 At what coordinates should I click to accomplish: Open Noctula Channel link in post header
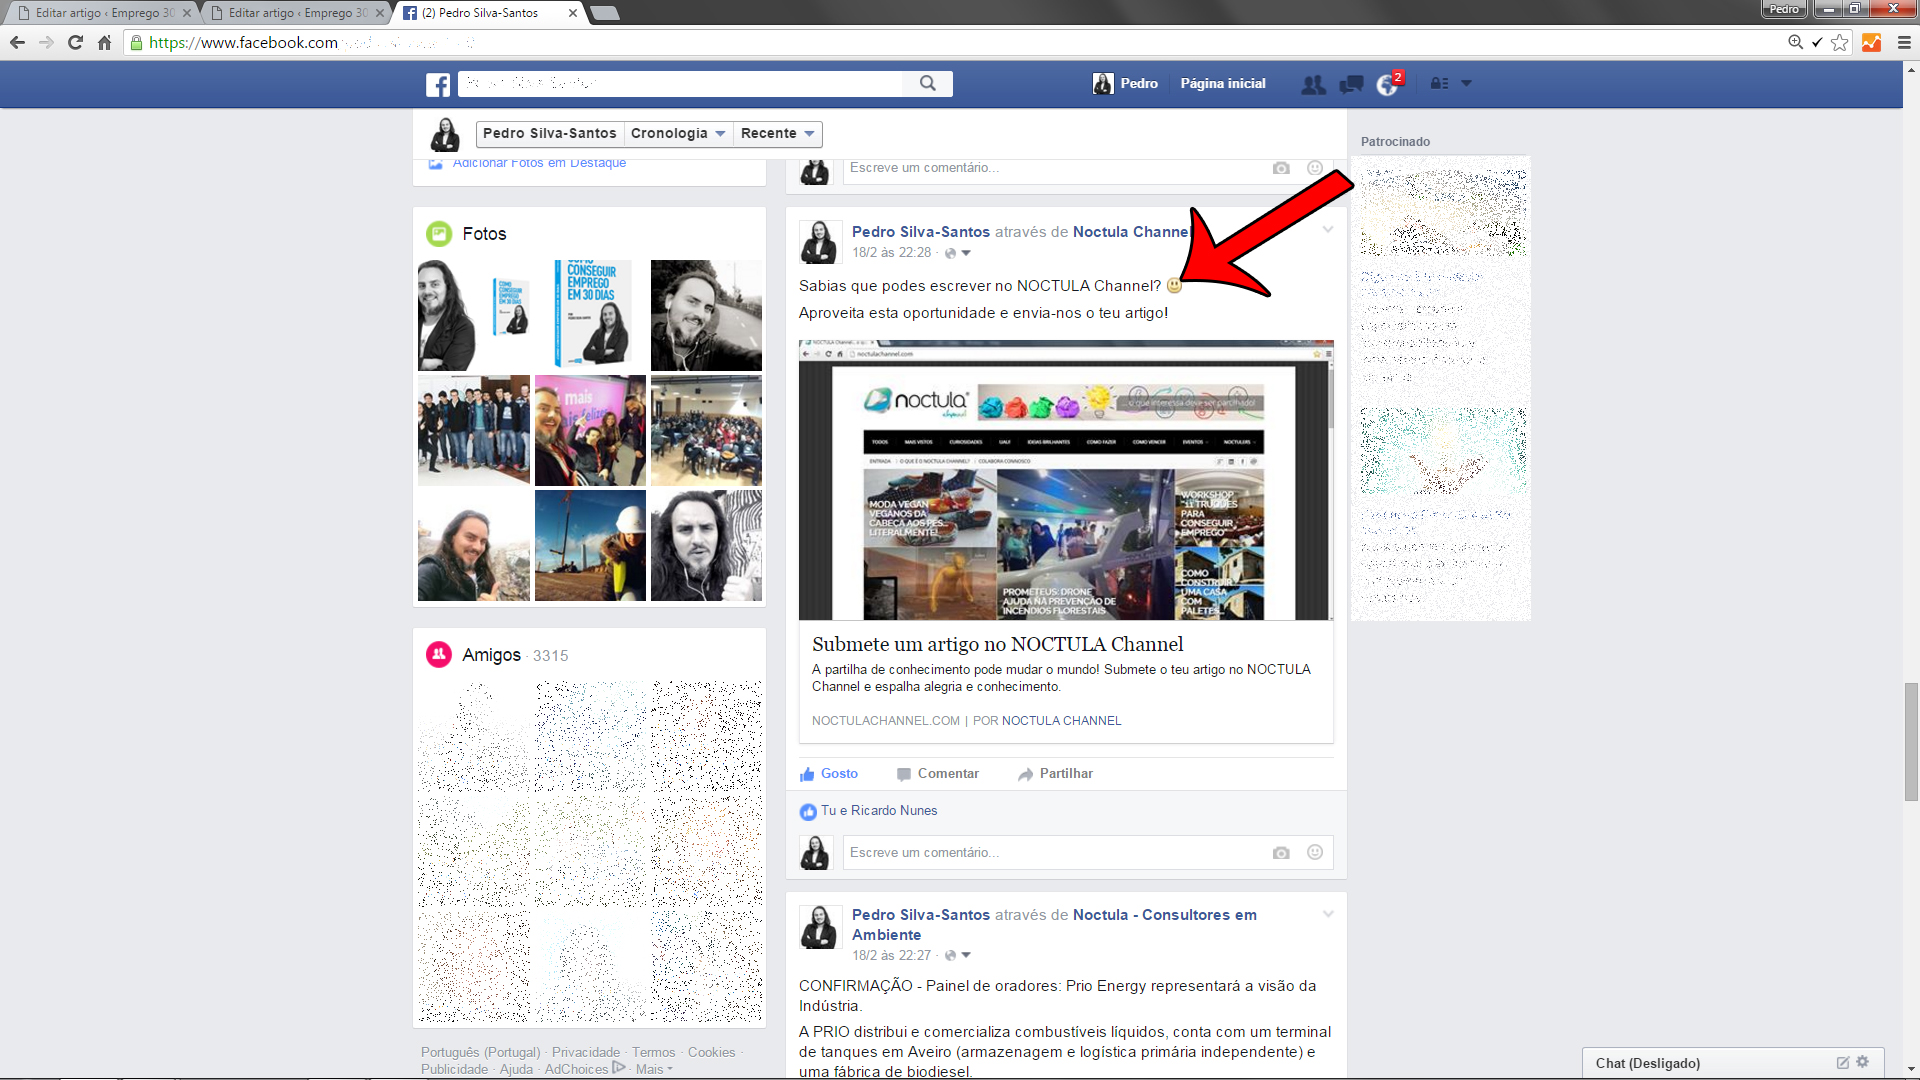tap(1131, 232)
